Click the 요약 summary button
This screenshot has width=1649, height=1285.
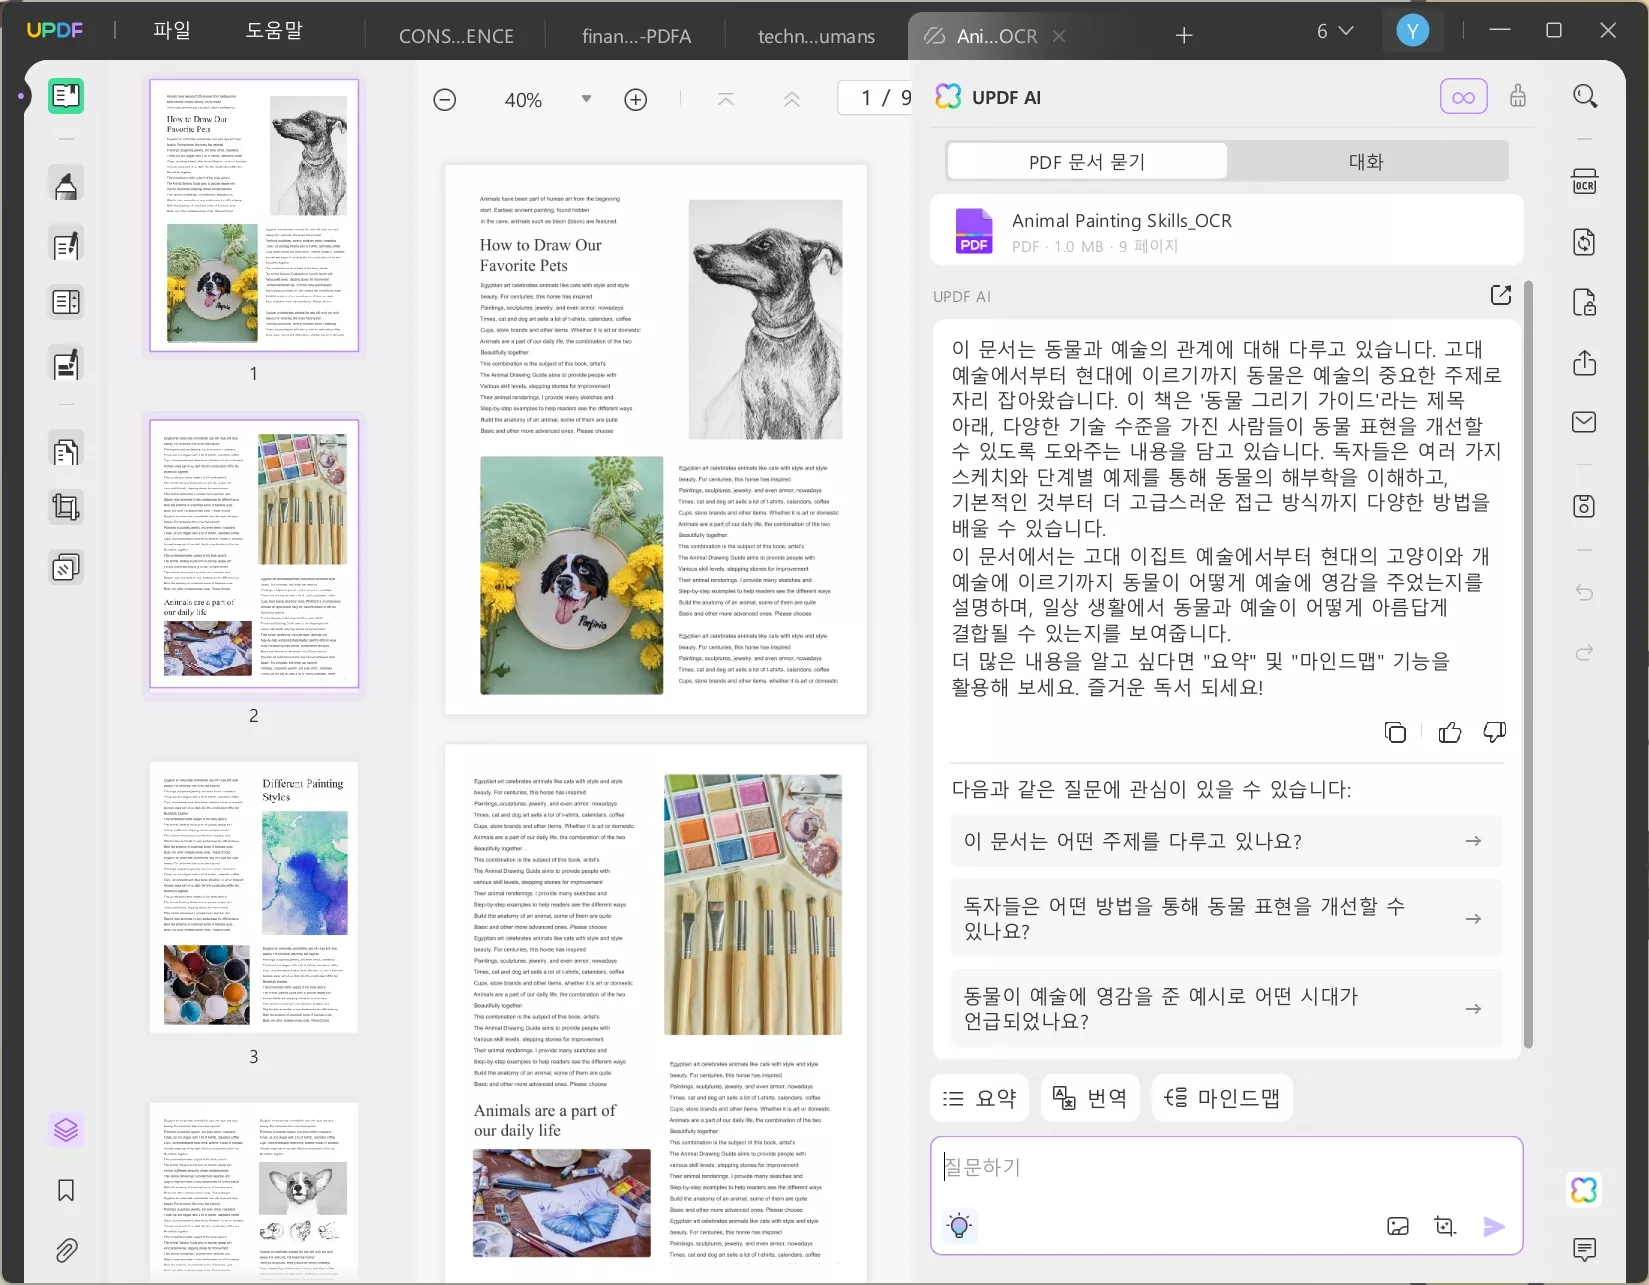pos(980,1098)
